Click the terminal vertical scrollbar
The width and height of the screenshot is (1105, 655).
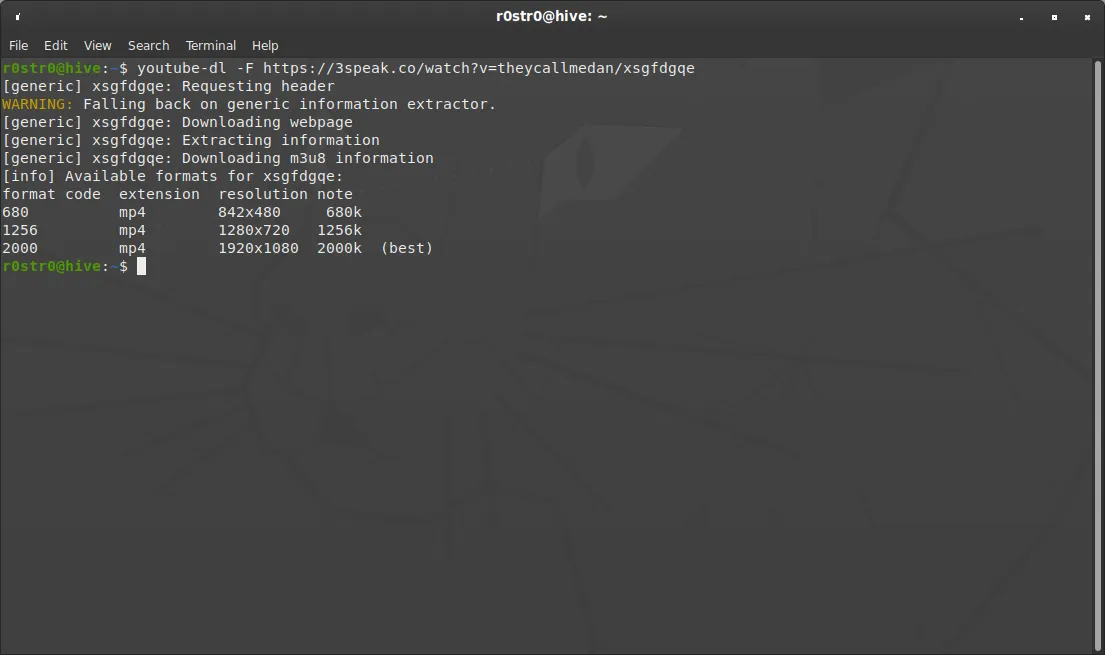[x=1097, y=356]
